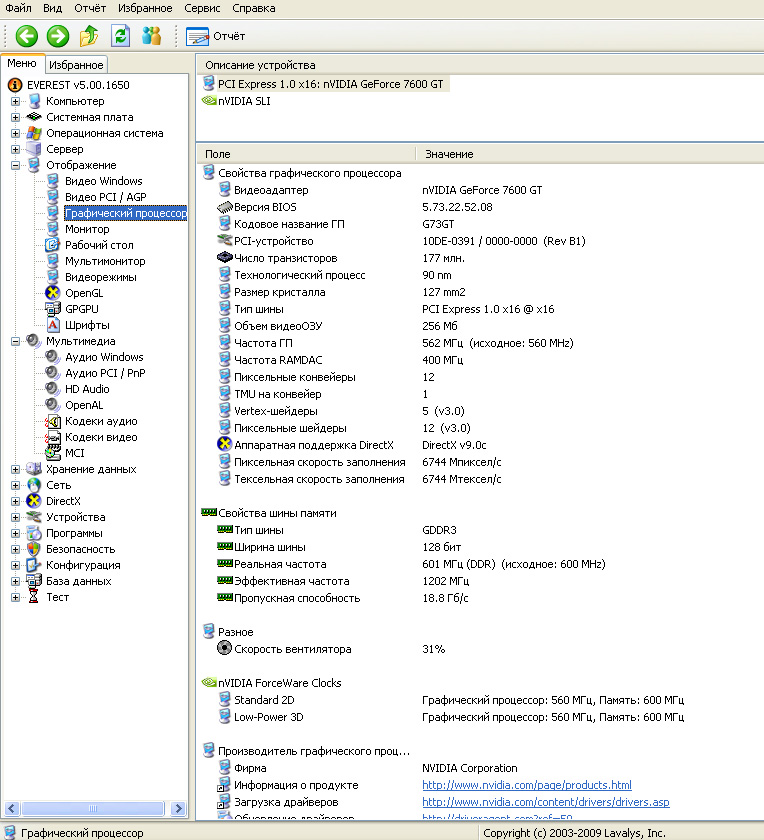Open the Сервис menu
Image resolution: width=764 pixels, height=840 pixels.
[x=202, y=8]
